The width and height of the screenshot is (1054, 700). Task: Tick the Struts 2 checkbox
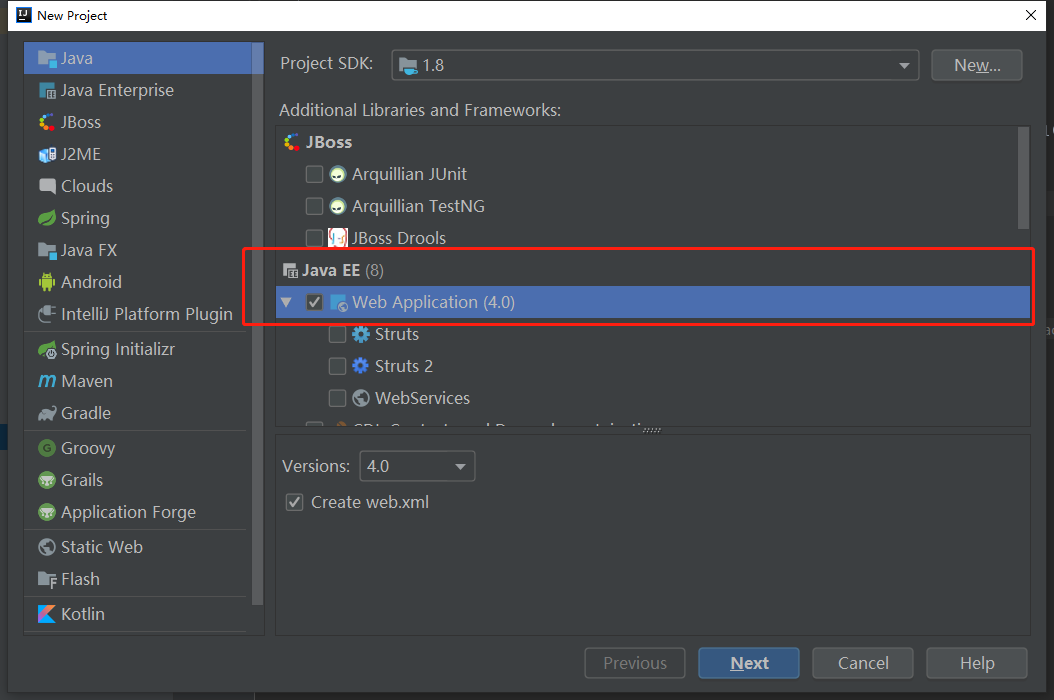pos(337,366)
